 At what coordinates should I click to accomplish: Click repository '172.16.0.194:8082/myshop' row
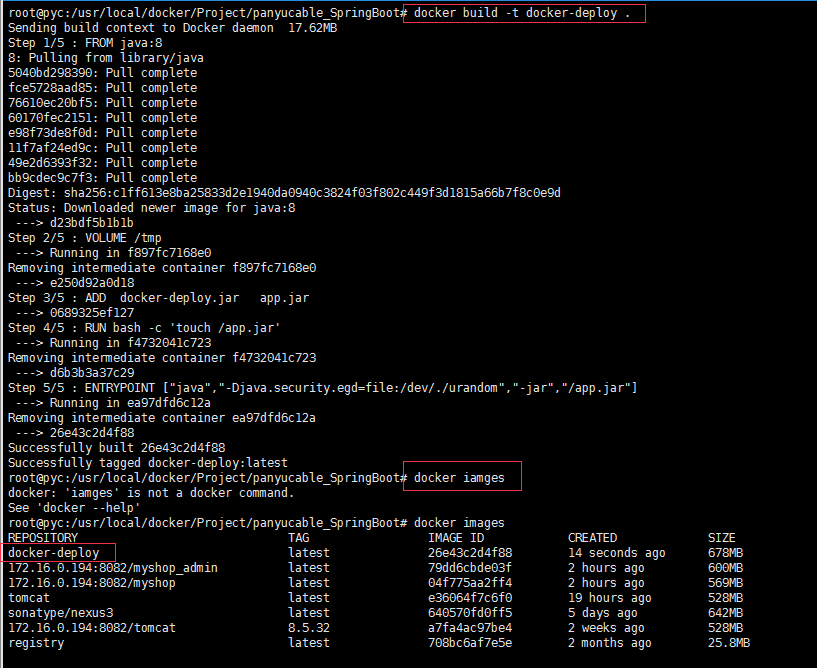click(92, 583)
